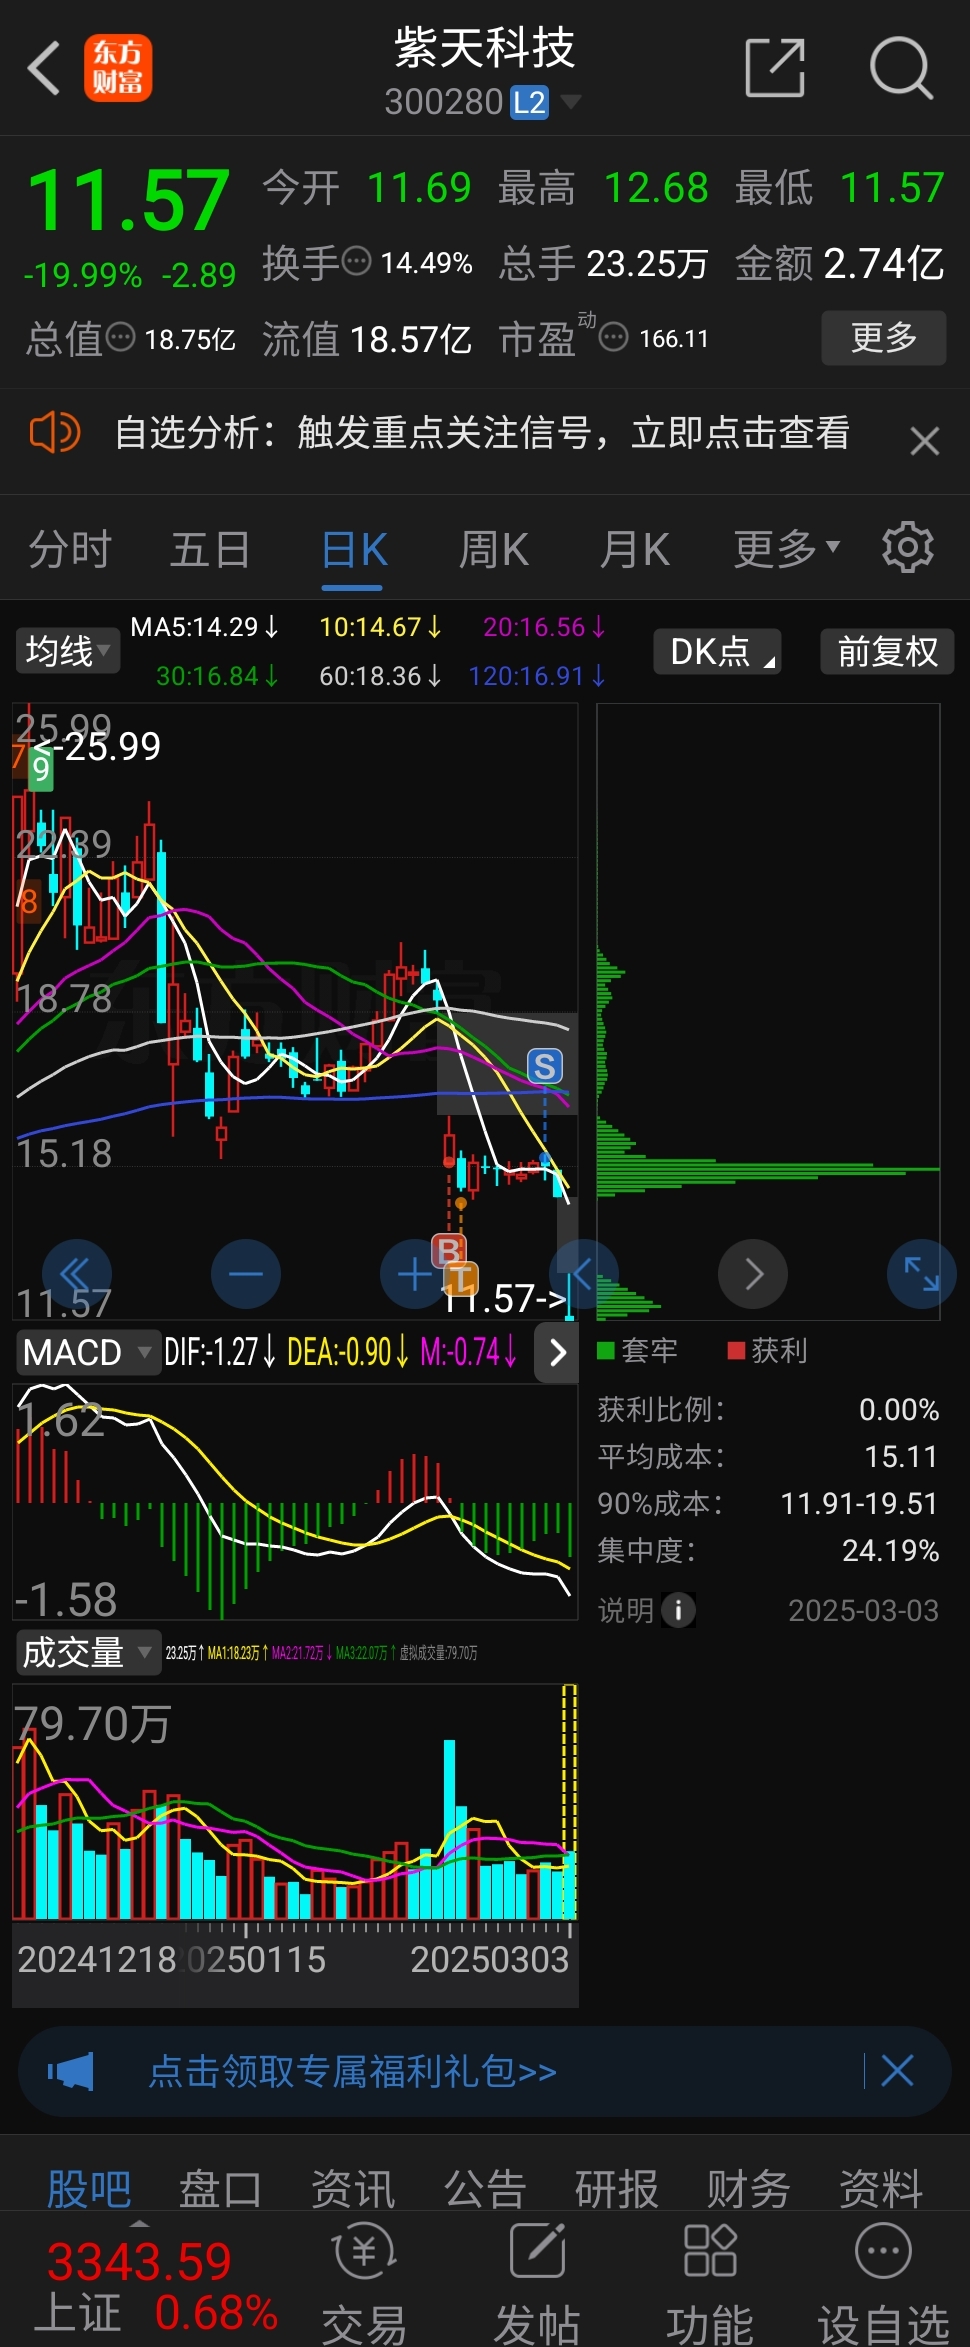Screen dimensions: 970x2347
Task: Tap the 上证 3343.59 index ticker
Action: (x=156, y=2287)
